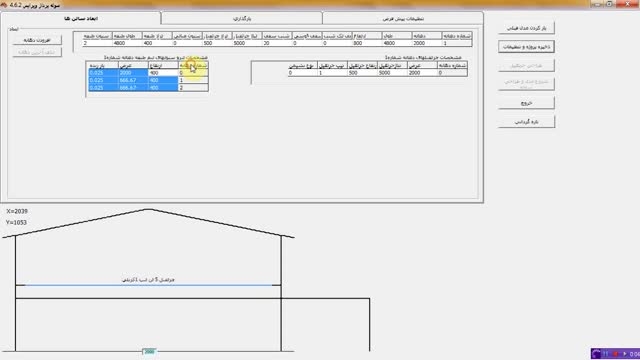Click the mezzanine height cell showing 400 in row 0
This screenshot has width=640, height=360.
pos(163,73)
